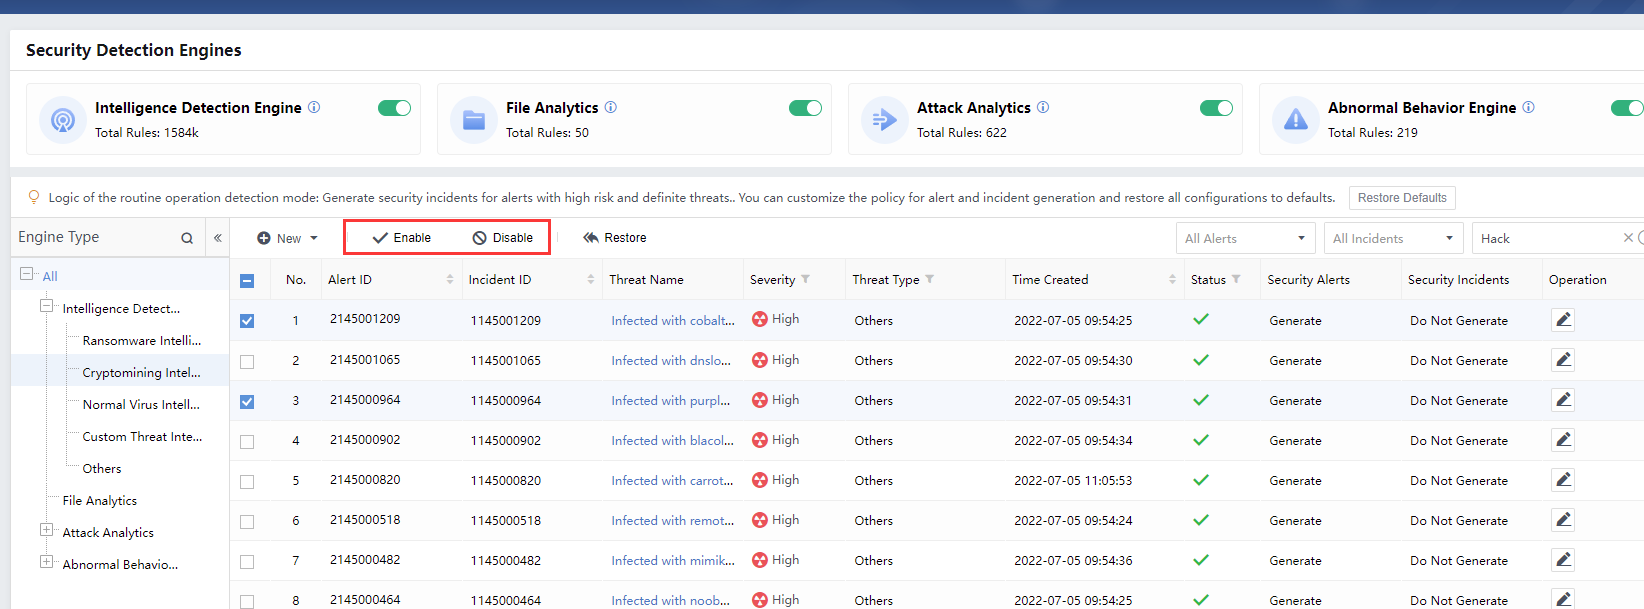Screen dimensions: 1644x609
Task: Clear the Hack search text using the X icon
Action: tap(1628, 238)
